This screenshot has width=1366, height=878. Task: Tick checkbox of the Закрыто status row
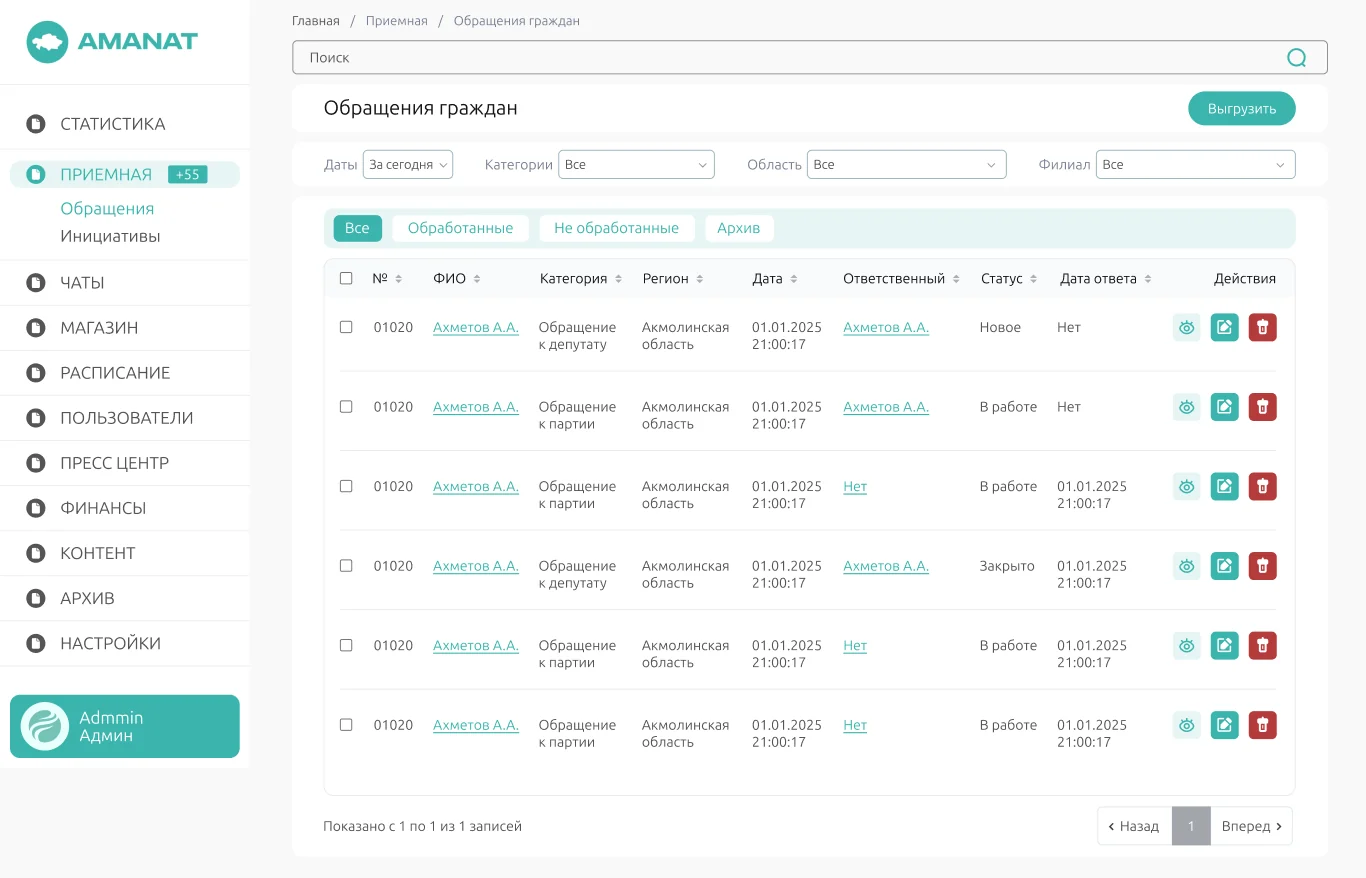[346, 566]
